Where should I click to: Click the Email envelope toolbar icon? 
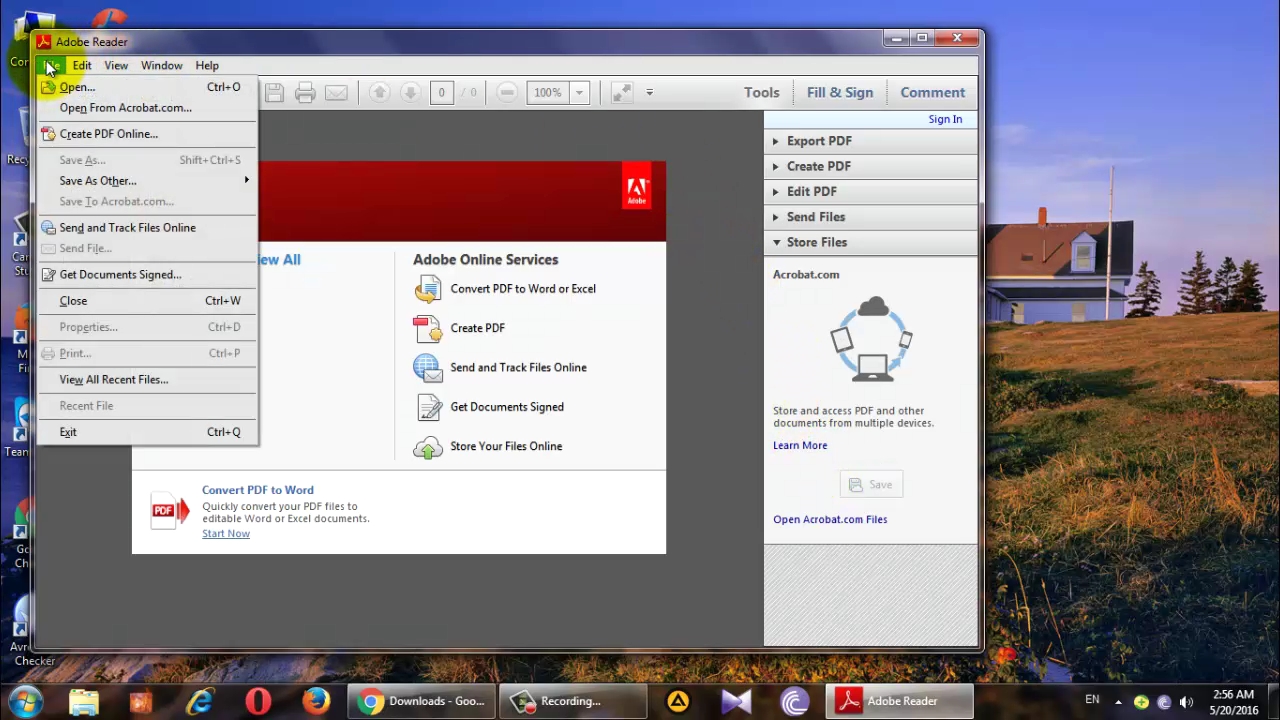click(x=336, y=93)
